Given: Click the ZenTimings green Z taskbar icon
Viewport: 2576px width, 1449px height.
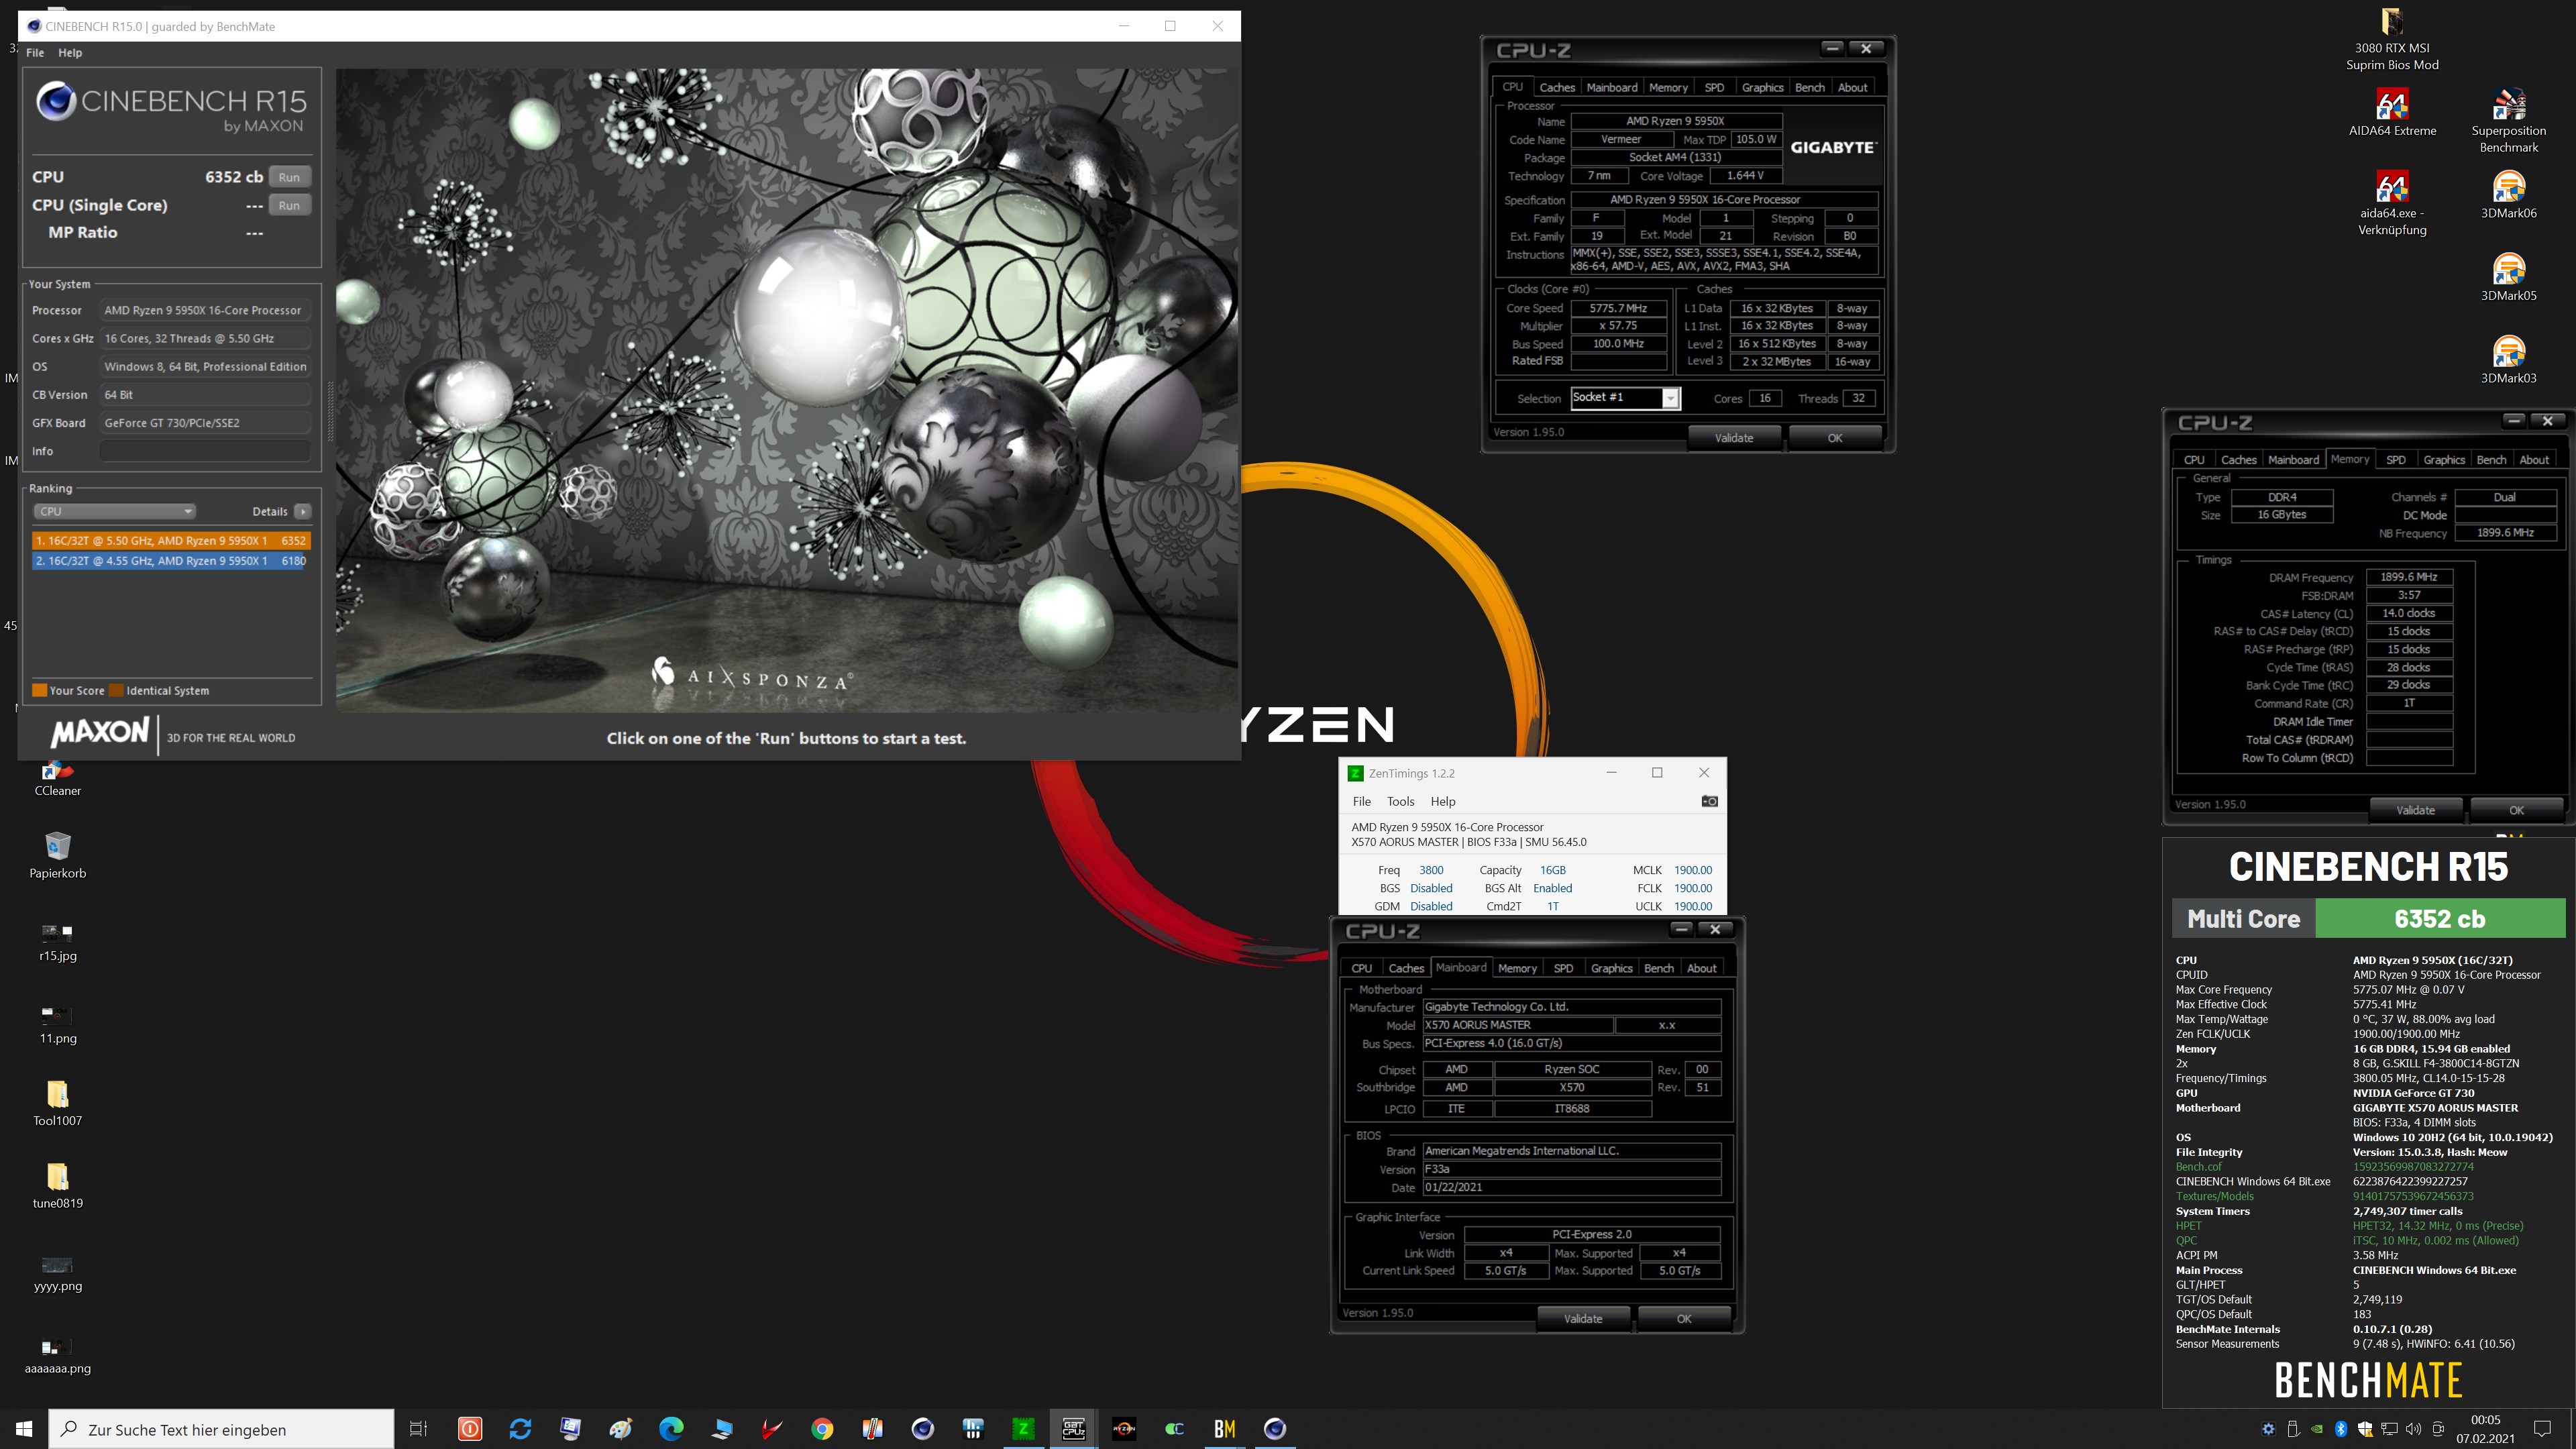Looking at the screenshot, I should tap(1023, 1429).
